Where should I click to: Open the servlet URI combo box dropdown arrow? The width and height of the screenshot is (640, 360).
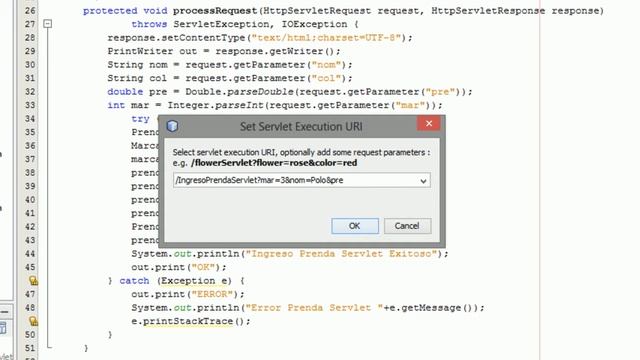click(x=423, y=180)
